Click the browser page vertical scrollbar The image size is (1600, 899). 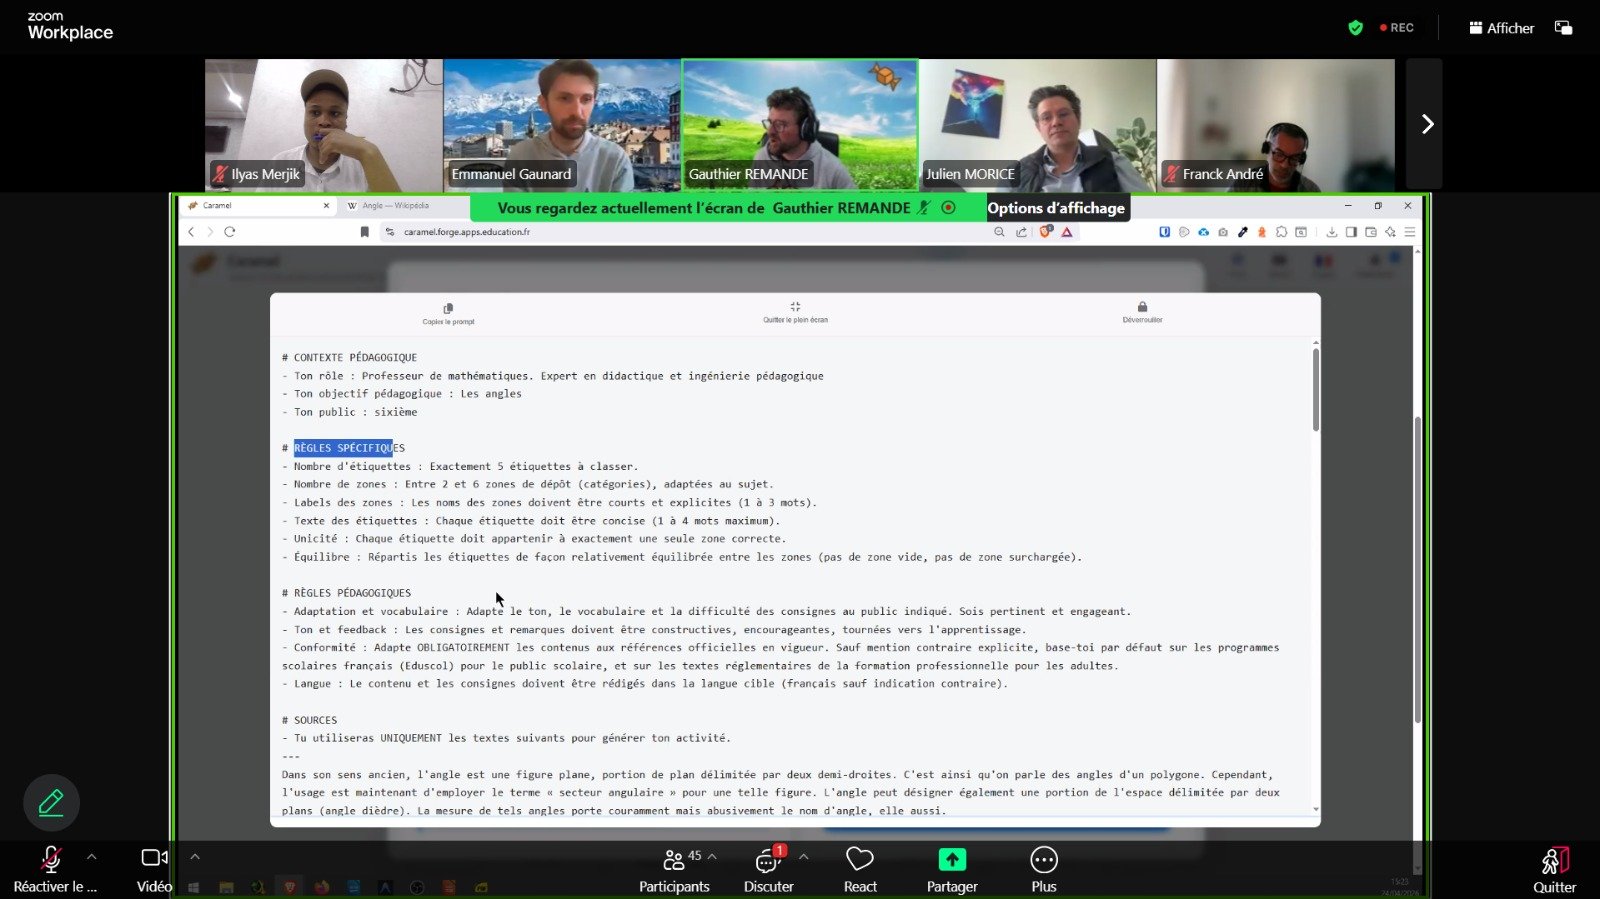pos(1417,570)
